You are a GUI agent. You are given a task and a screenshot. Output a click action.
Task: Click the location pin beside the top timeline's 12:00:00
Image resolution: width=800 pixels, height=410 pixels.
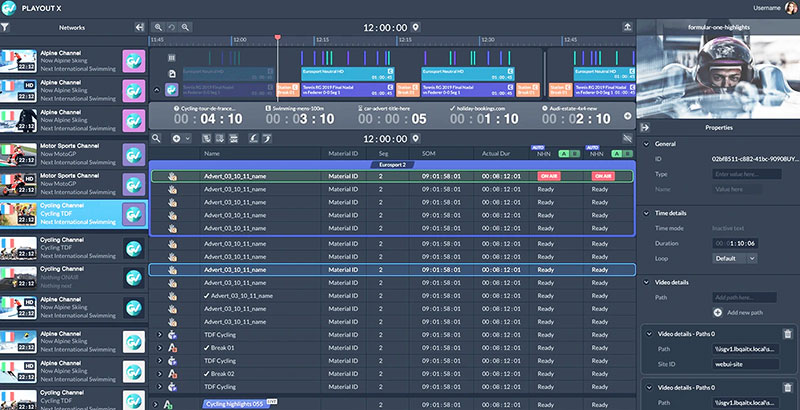pos(416,27)
